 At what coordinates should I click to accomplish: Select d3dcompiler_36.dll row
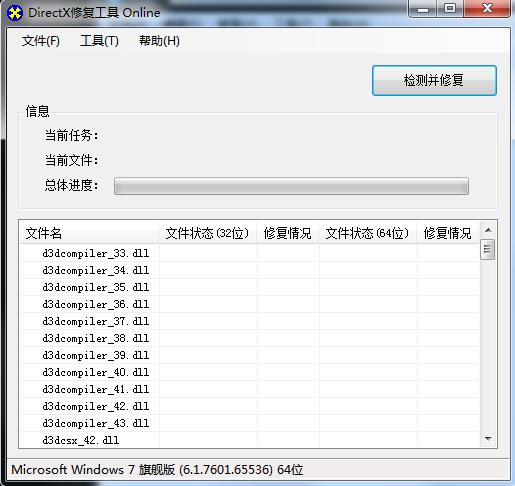click(96, 304)
